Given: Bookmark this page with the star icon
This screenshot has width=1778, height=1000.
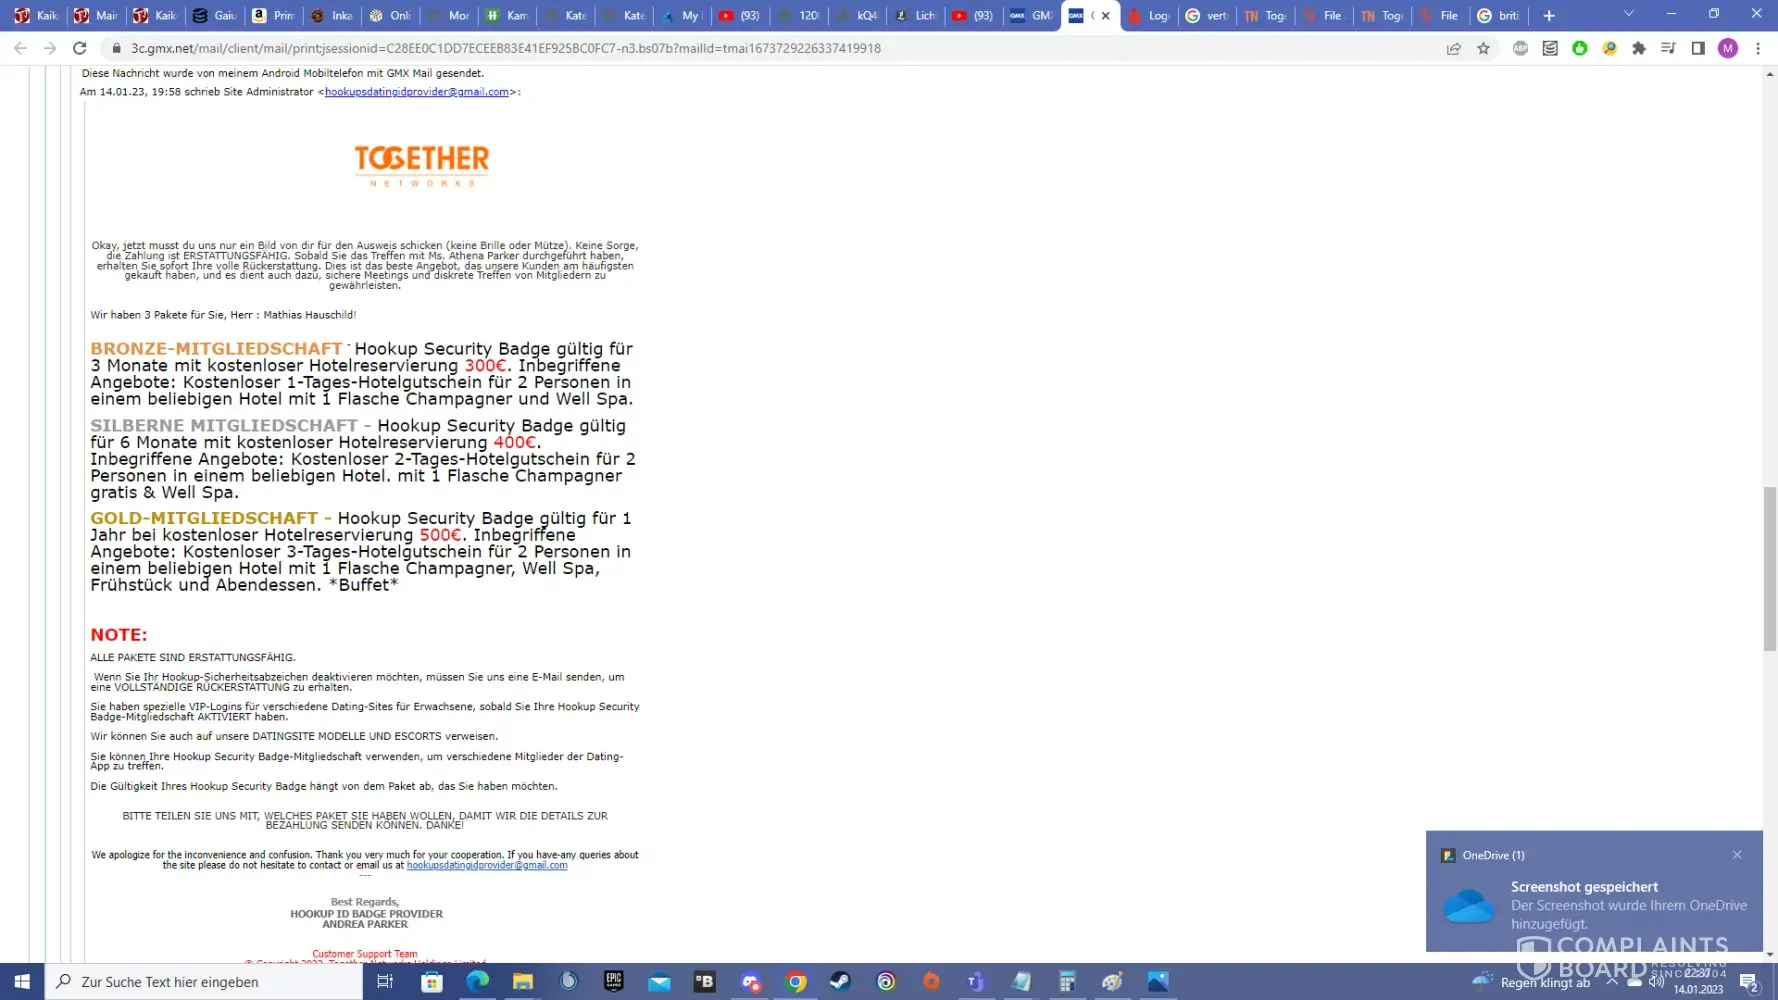Looking at the screenshot, I should coord(1483,48).
